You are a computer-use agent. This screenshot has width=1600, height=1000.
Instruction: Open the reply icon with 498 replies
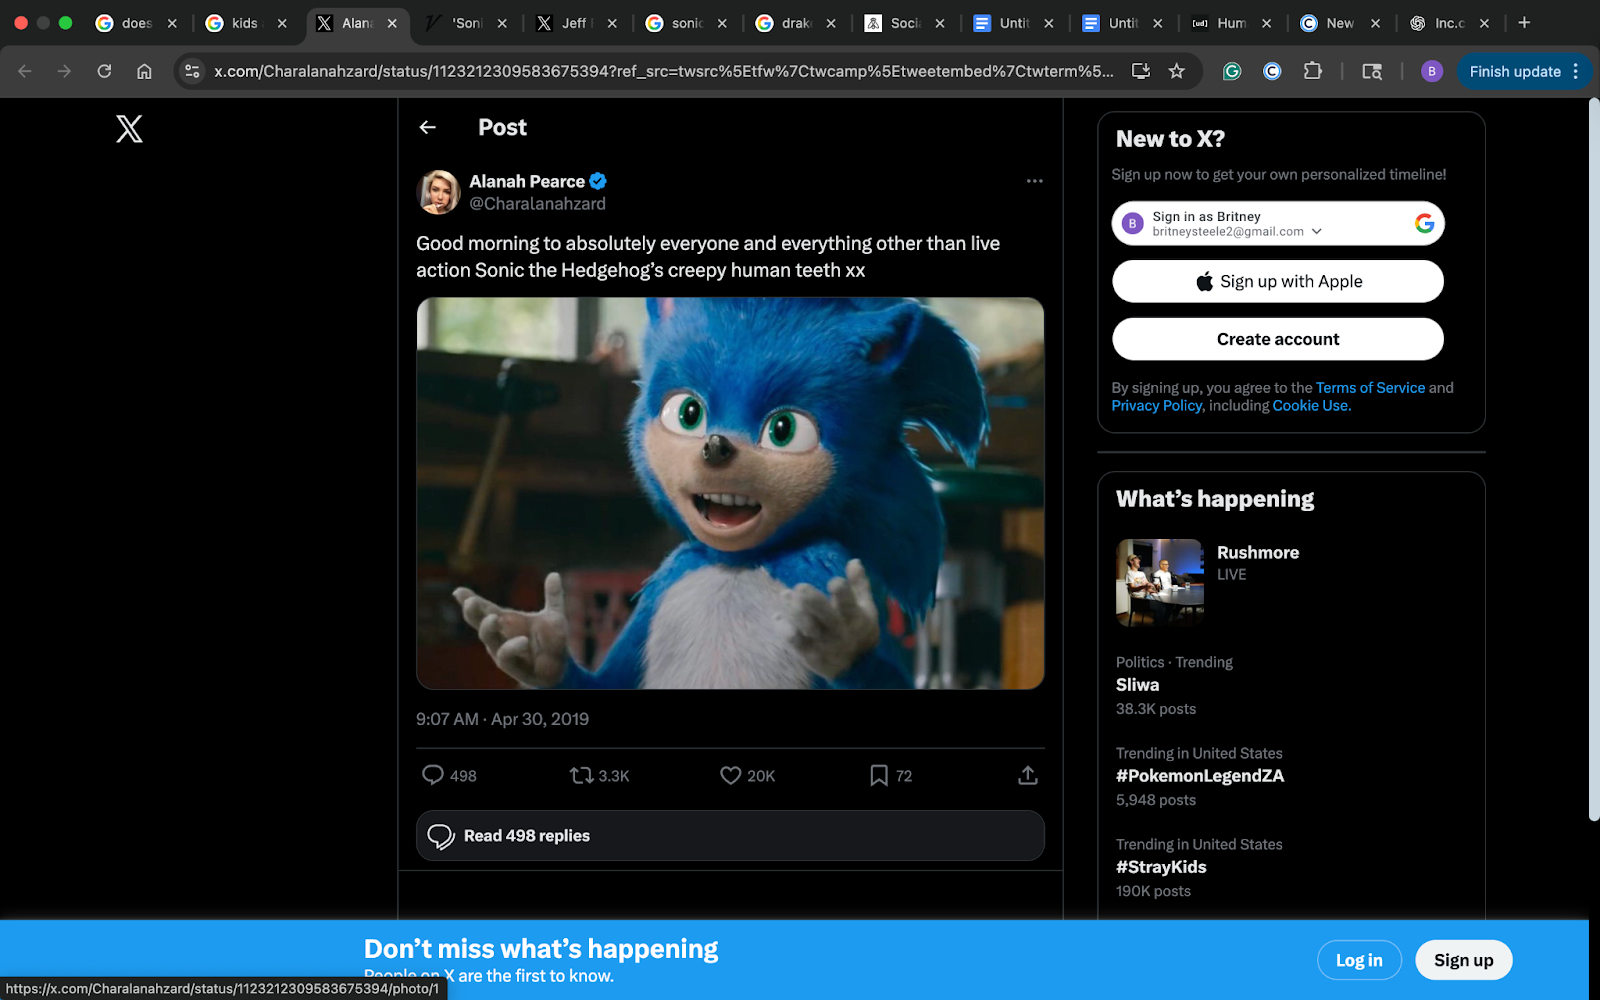433,775
